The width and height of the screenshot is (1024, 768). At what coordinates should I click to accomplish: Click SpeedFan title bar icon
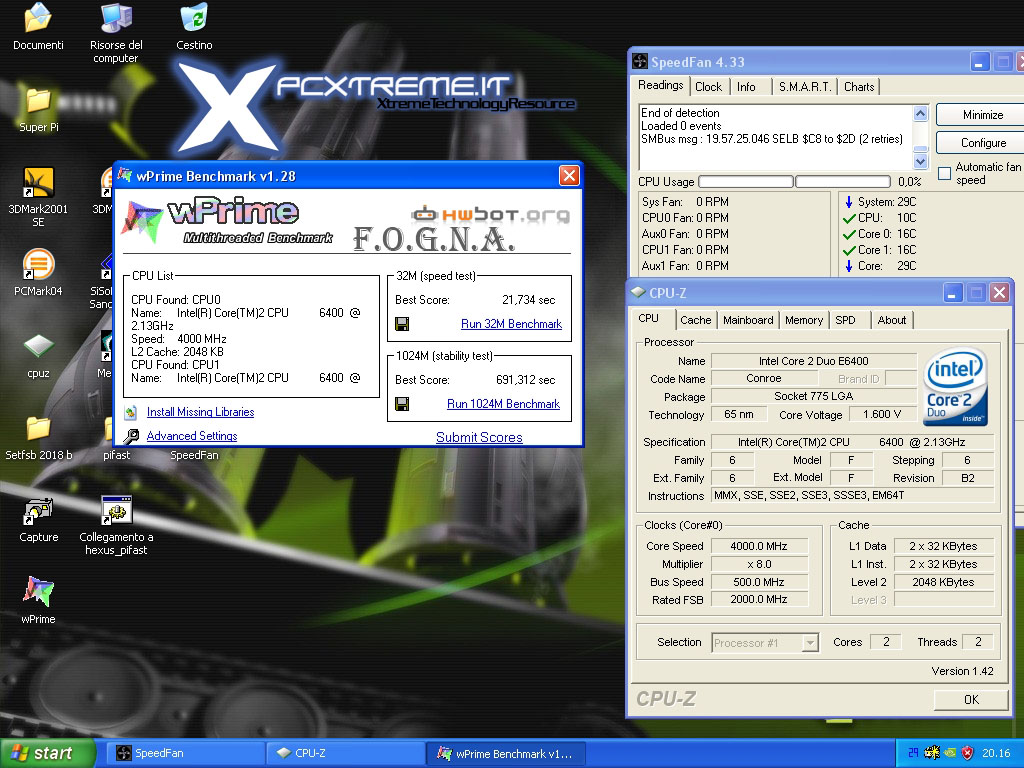point(640,61)
